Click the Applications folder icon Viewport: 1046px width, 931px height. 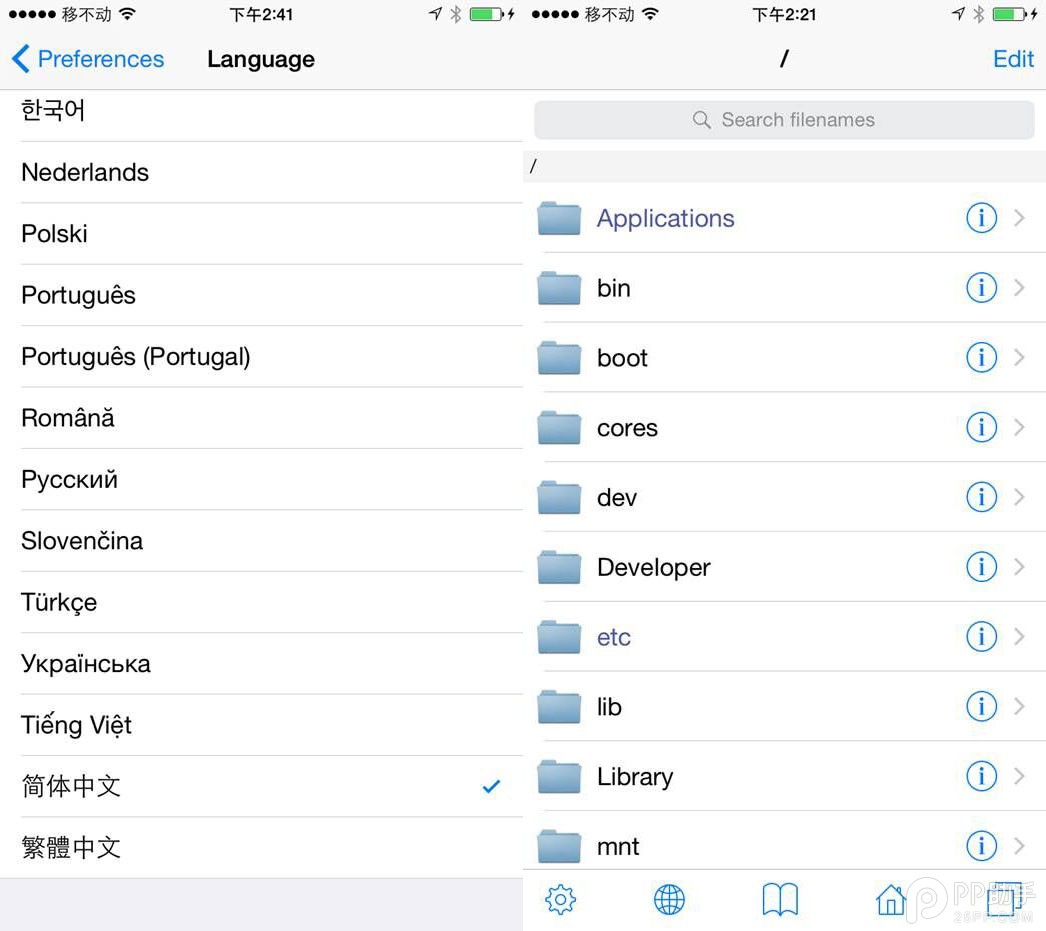[x=559, y=218]
